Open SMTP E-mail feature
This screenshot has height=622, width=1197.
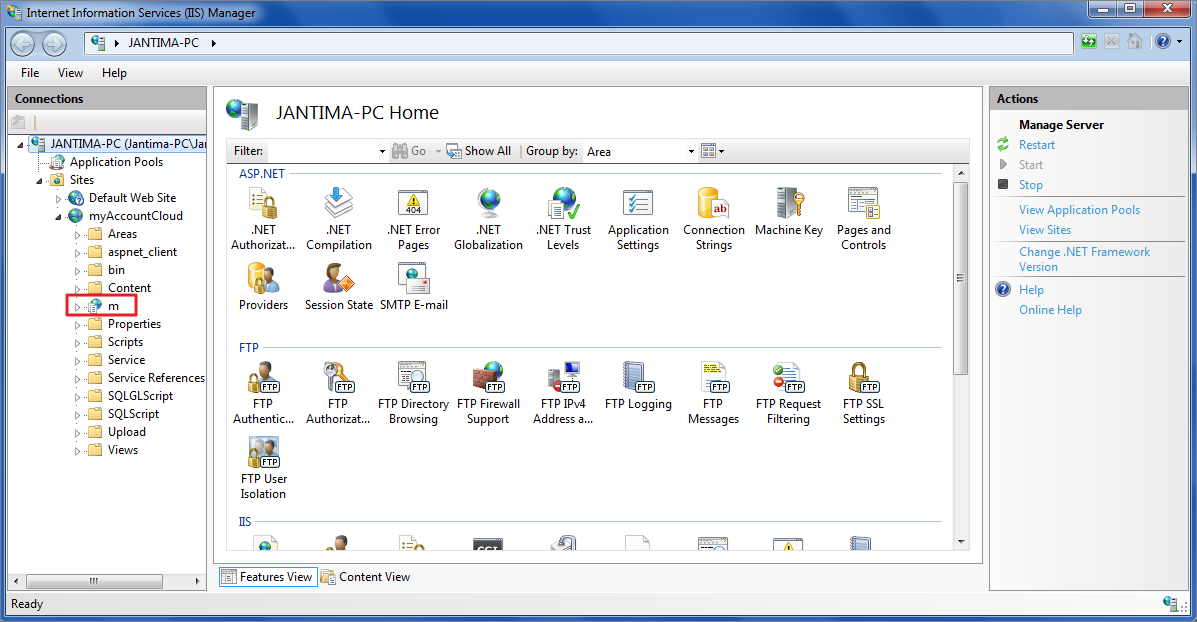414,287
